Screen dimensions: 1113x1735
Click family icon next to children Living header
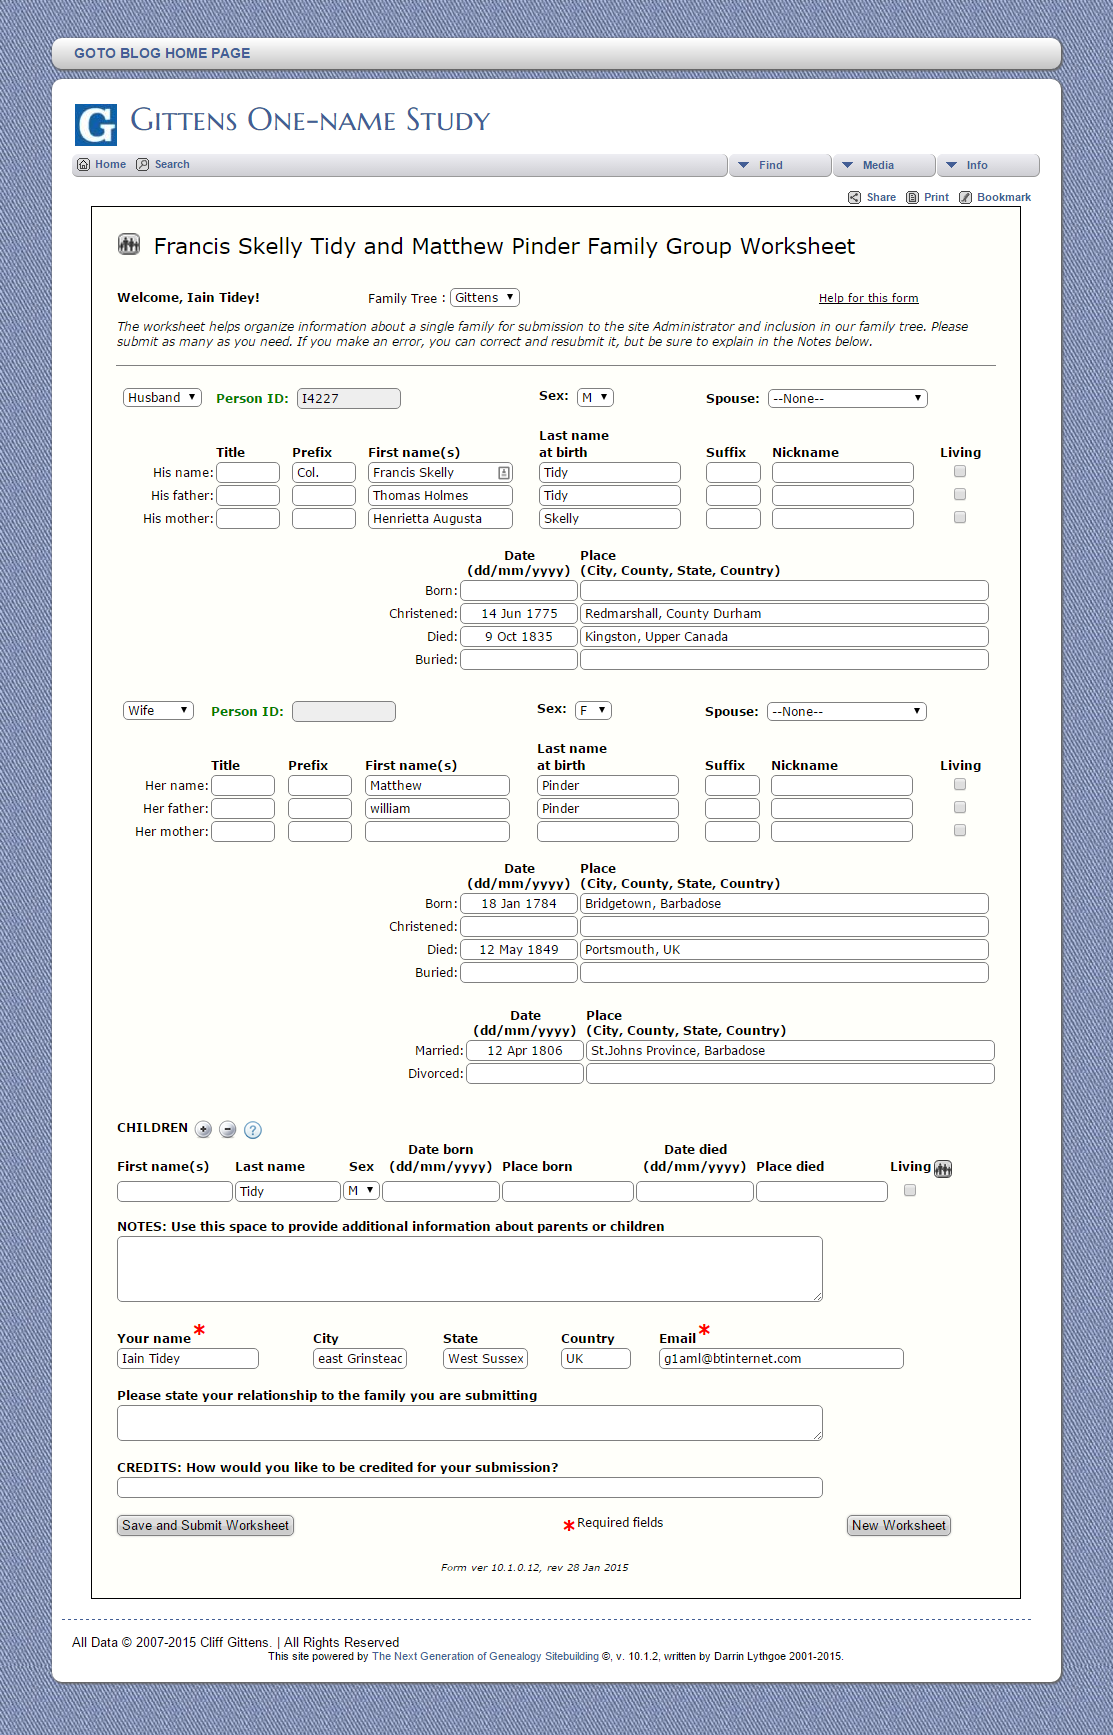[943, 1169]
